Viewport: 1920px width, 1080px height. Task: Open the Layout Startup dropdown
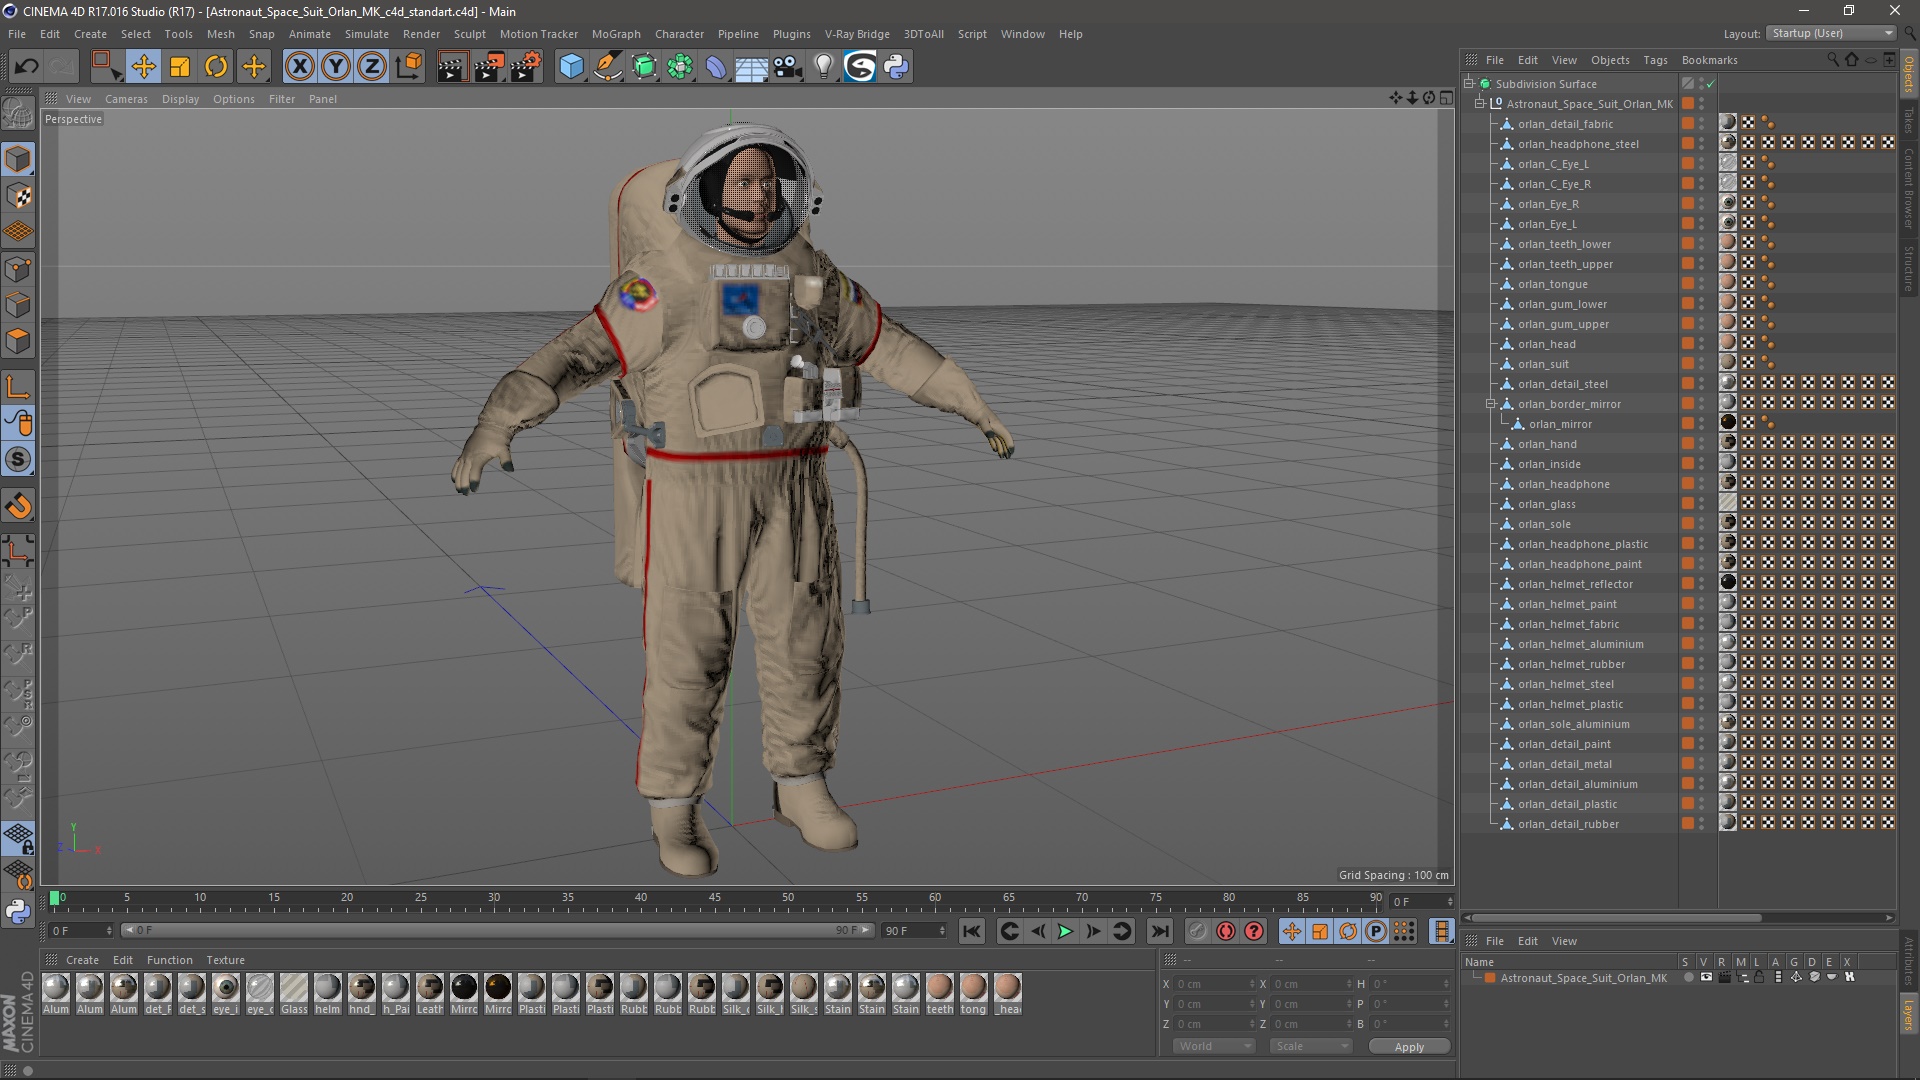tap(1830, 33)
